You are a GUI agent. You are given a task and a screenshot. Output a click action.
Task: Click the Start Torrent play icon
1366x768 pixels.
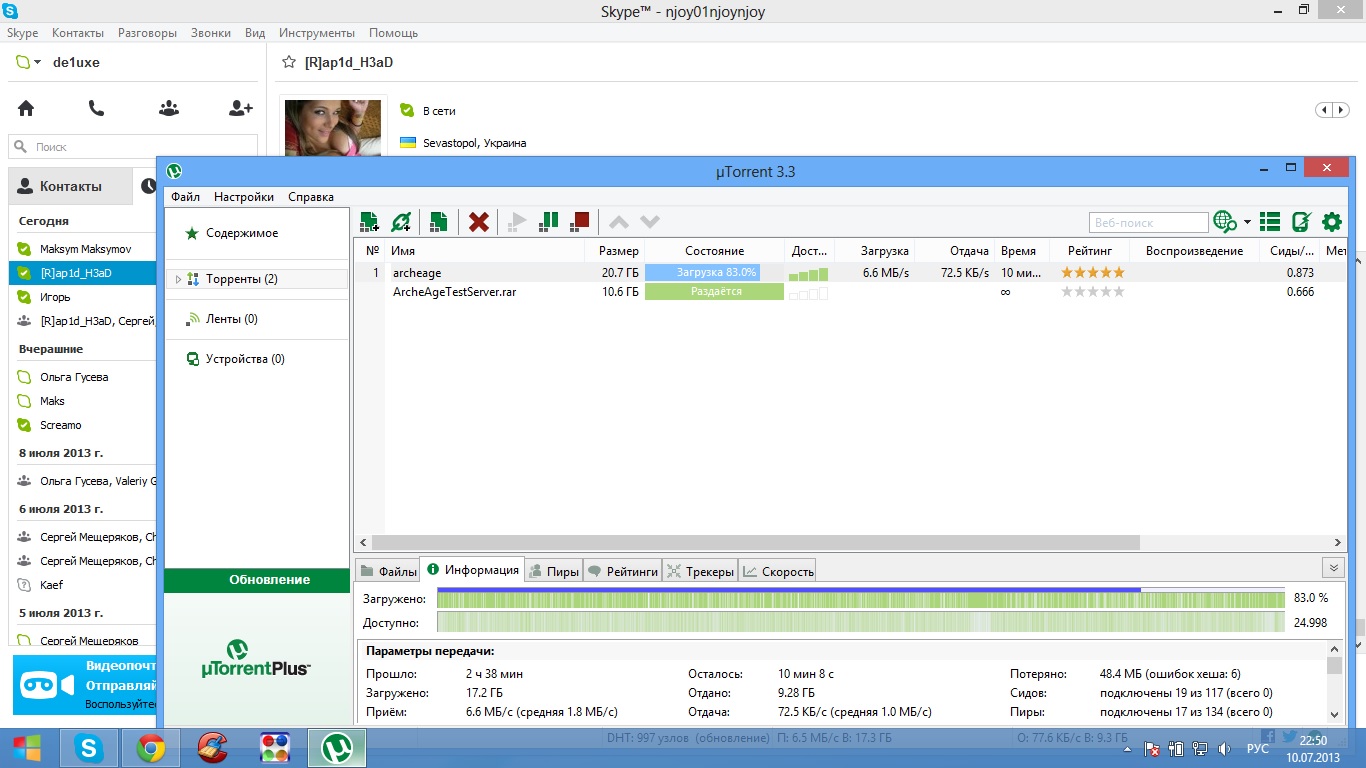pyautogui.click(x=517, y=222)
